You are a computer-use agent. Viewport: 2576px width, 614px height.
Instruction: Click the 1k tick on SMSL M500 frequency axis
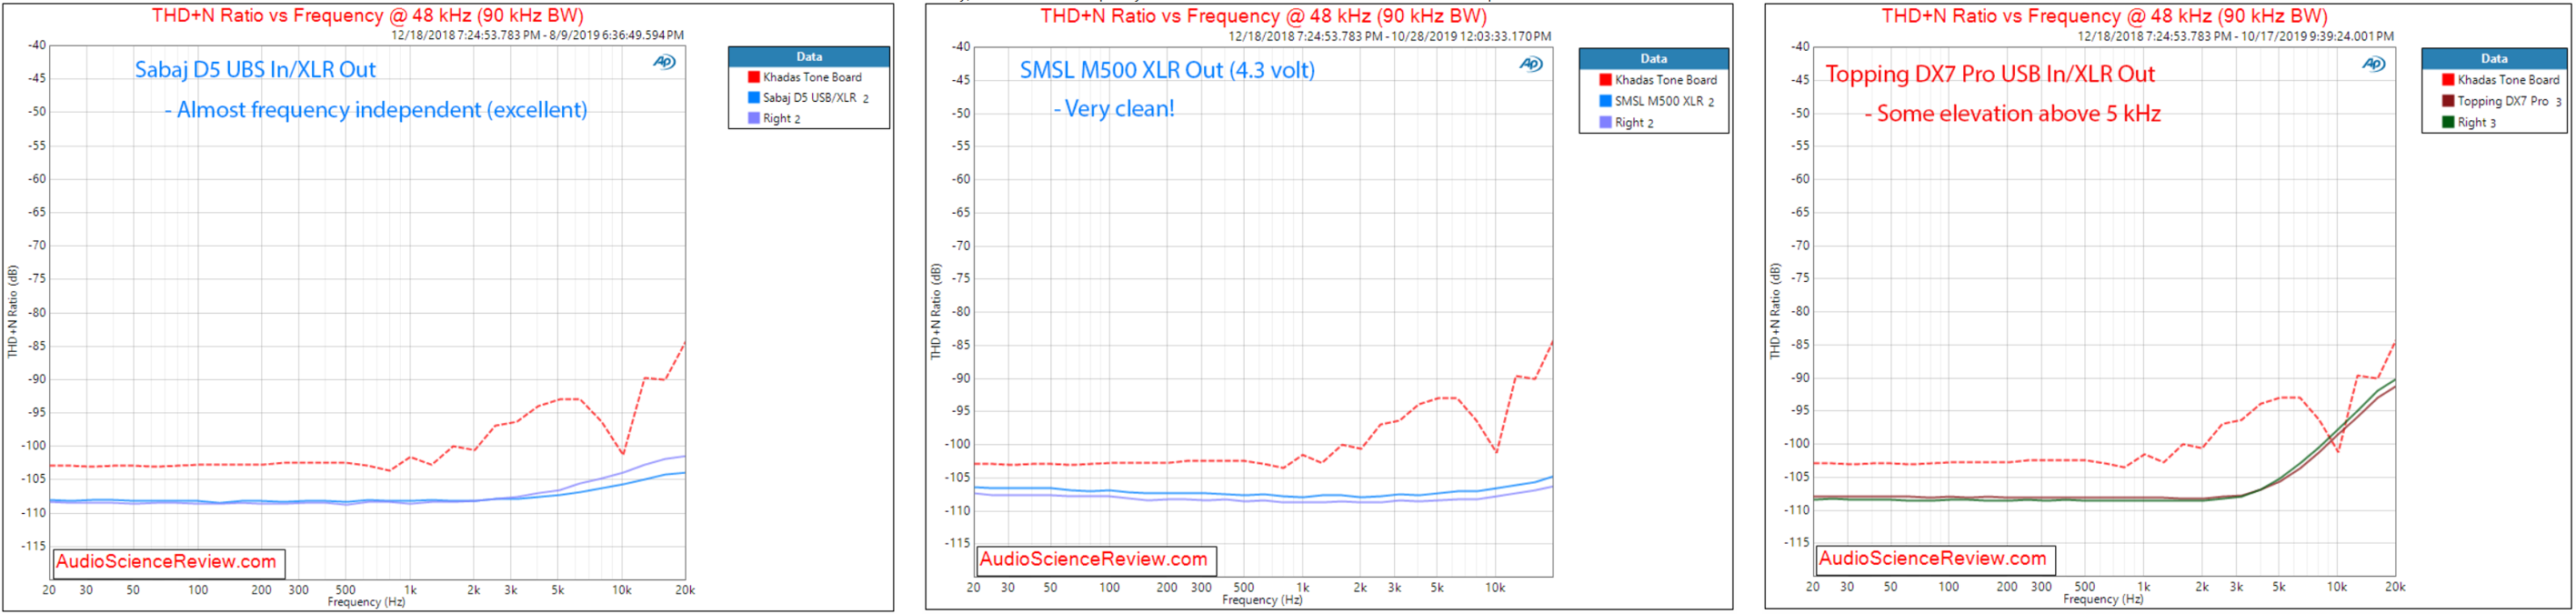coord(1302,588)
